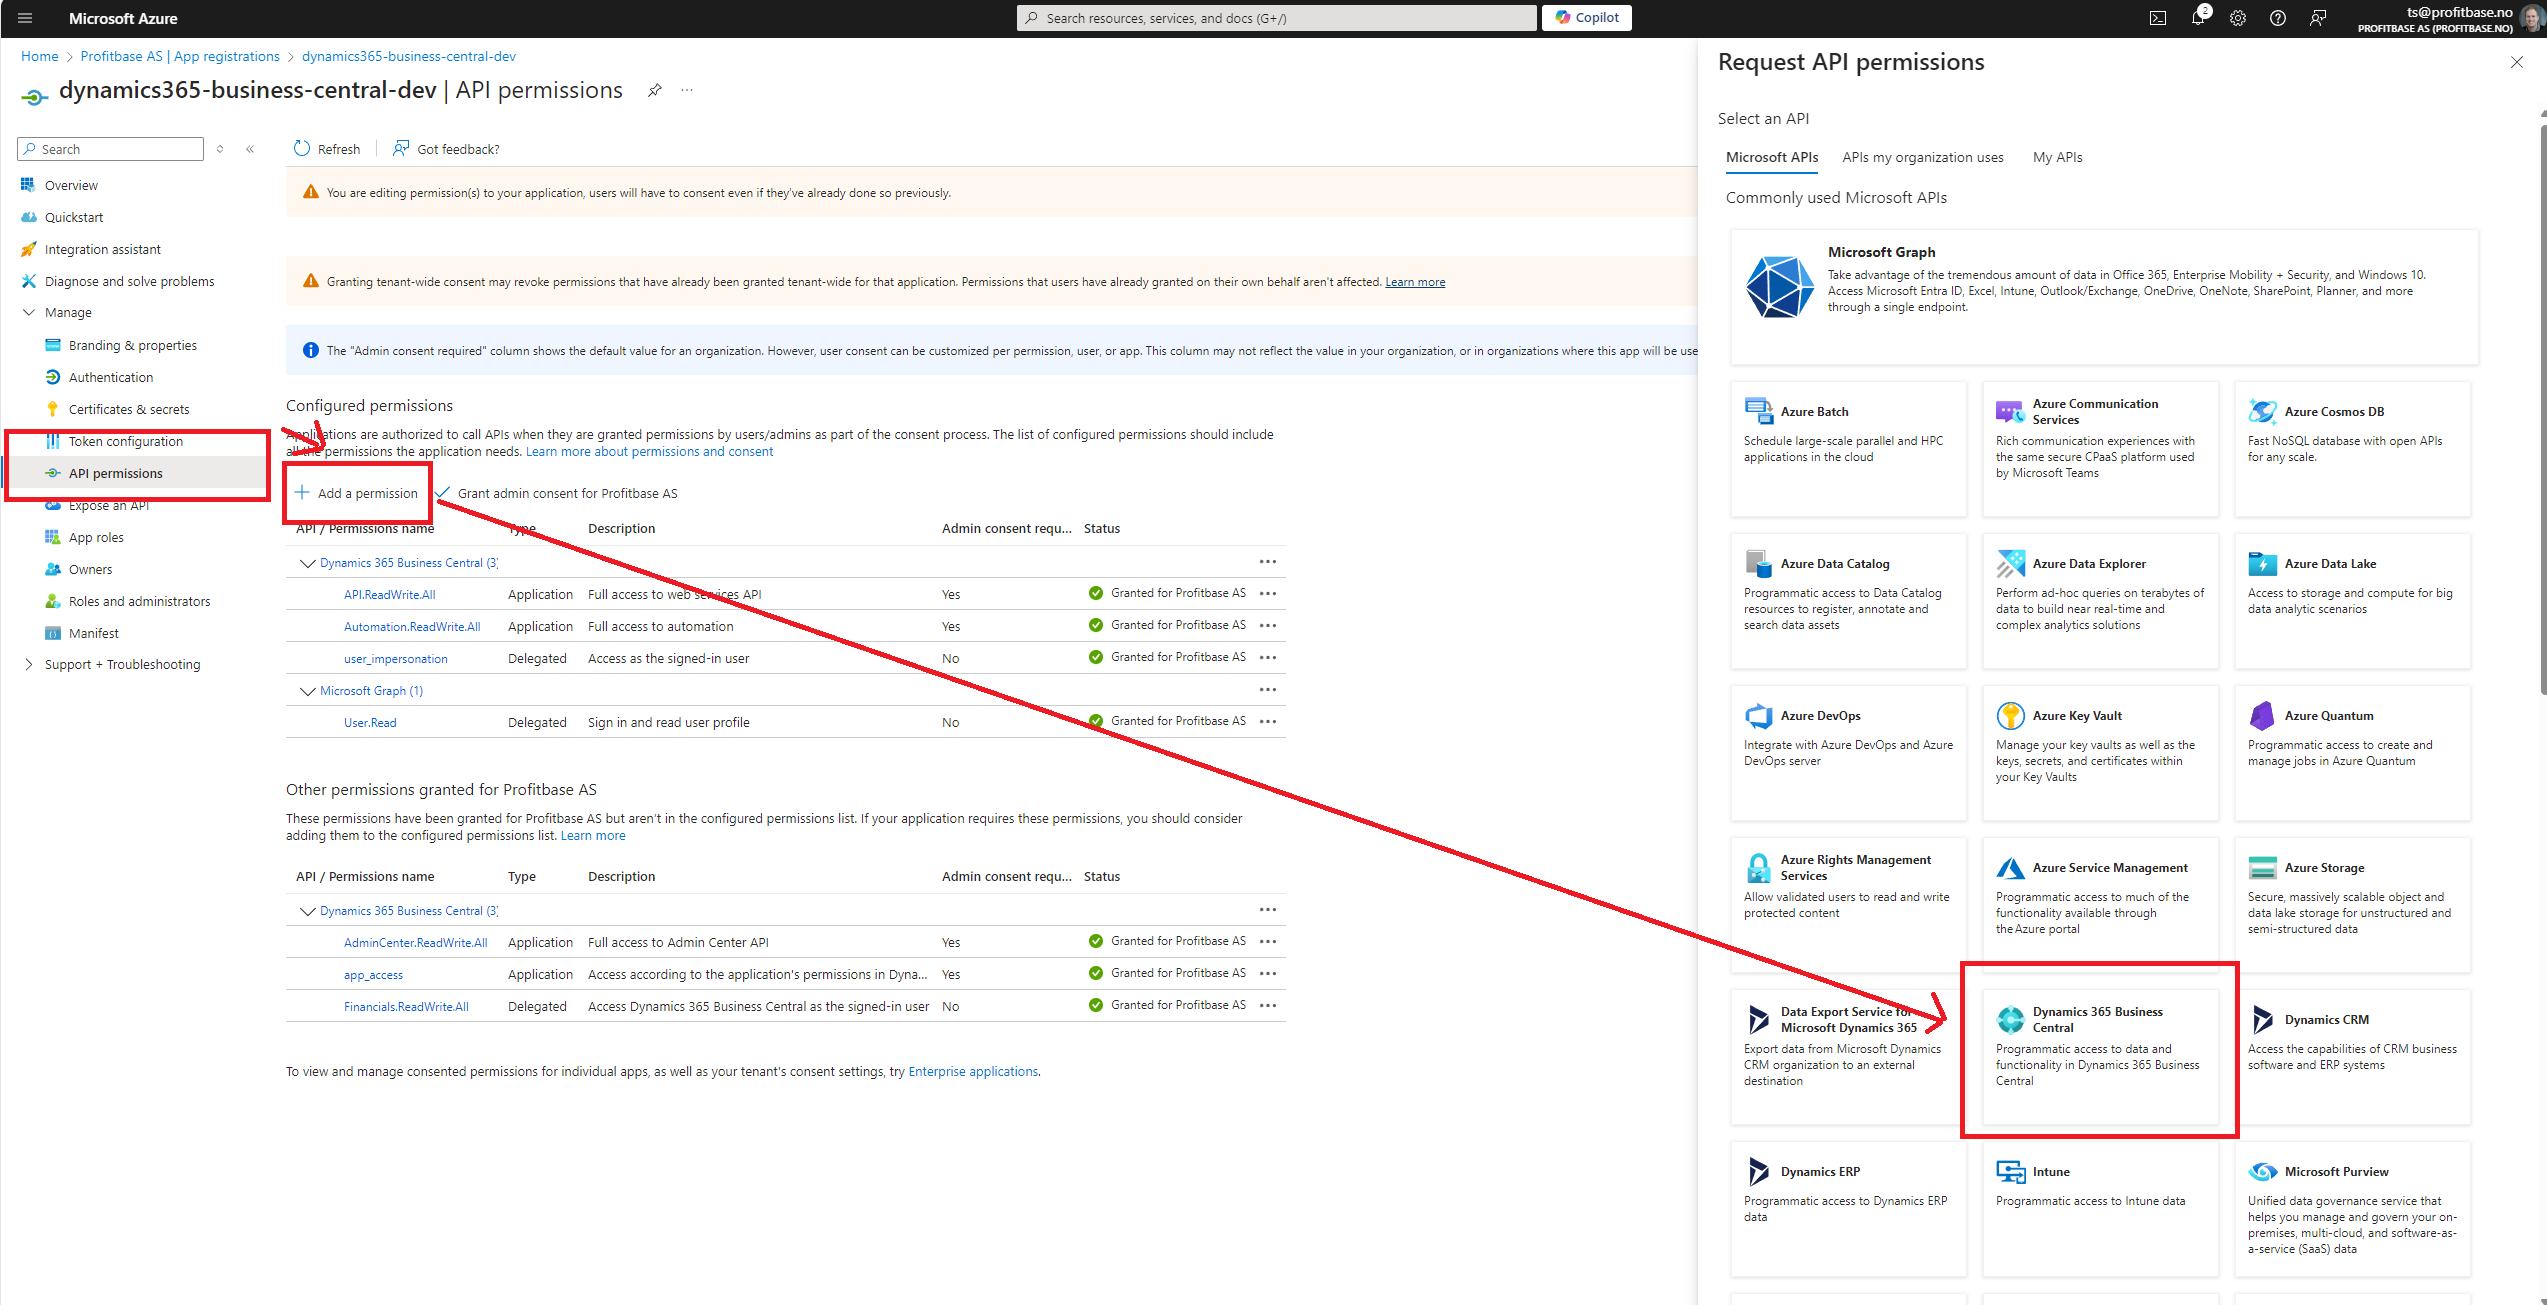Open Certificates & secrets in the sidebar

(129, 409)
